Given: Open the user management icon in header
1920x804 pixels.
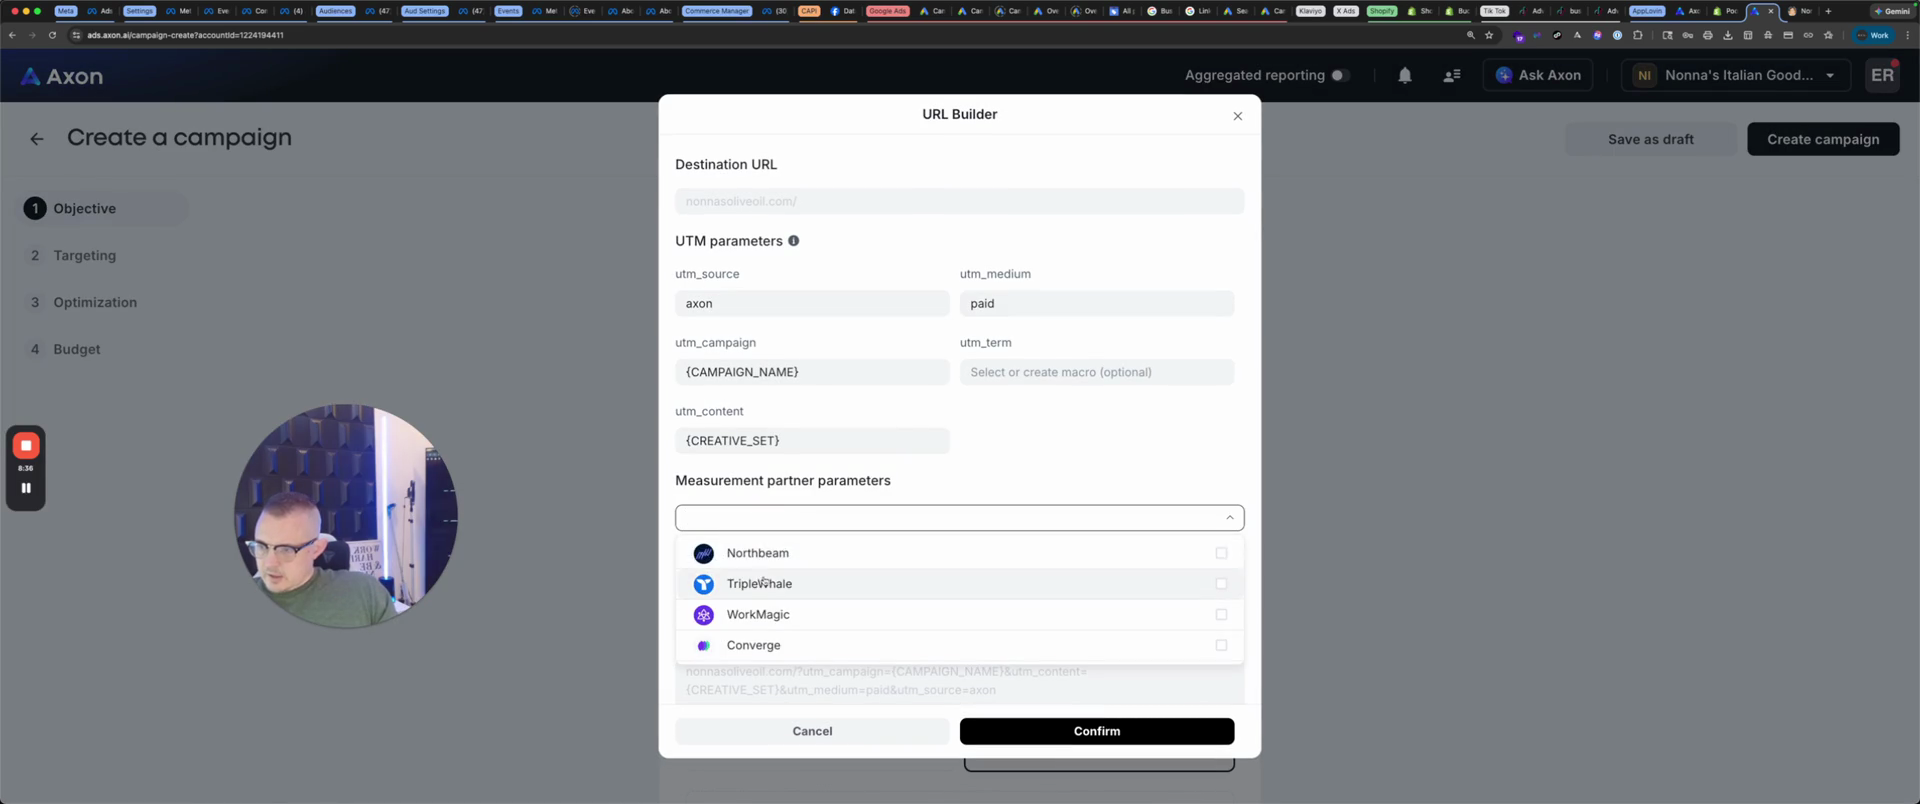Looking at the screenshot, I should pyautogui.click(x=1452, y=75).
